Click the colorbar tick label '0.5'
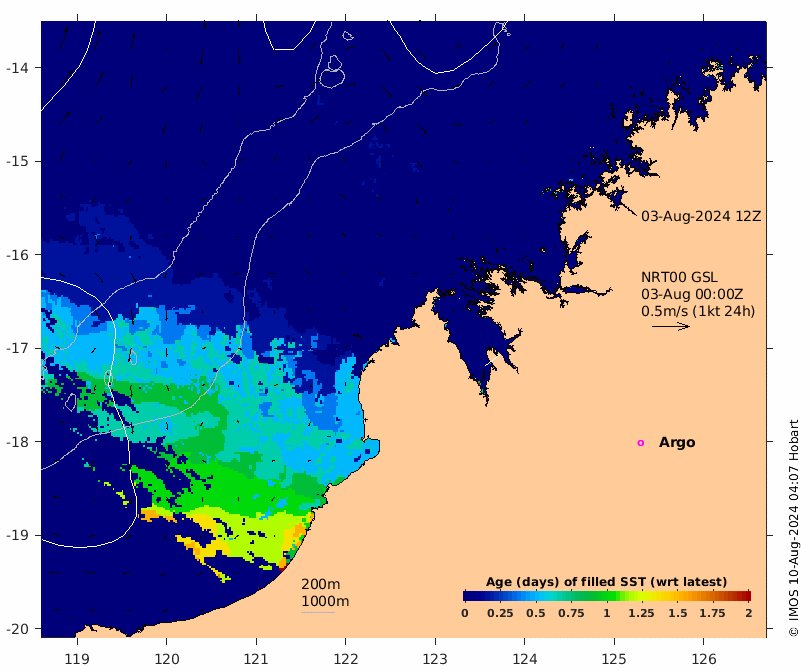Screen dimensions: 810x672 536,613
